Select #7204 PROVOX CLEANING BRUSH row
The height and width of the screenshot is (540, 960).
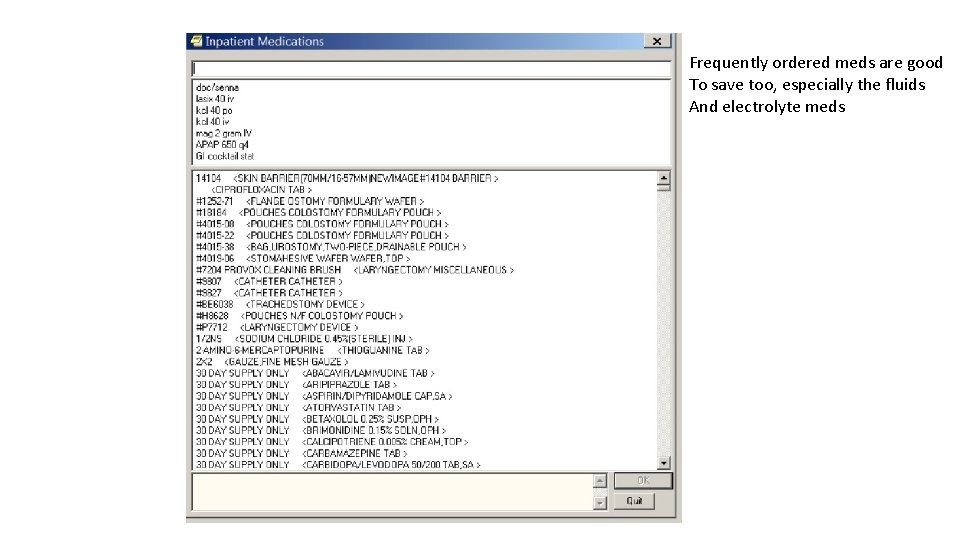pos(355,269)
